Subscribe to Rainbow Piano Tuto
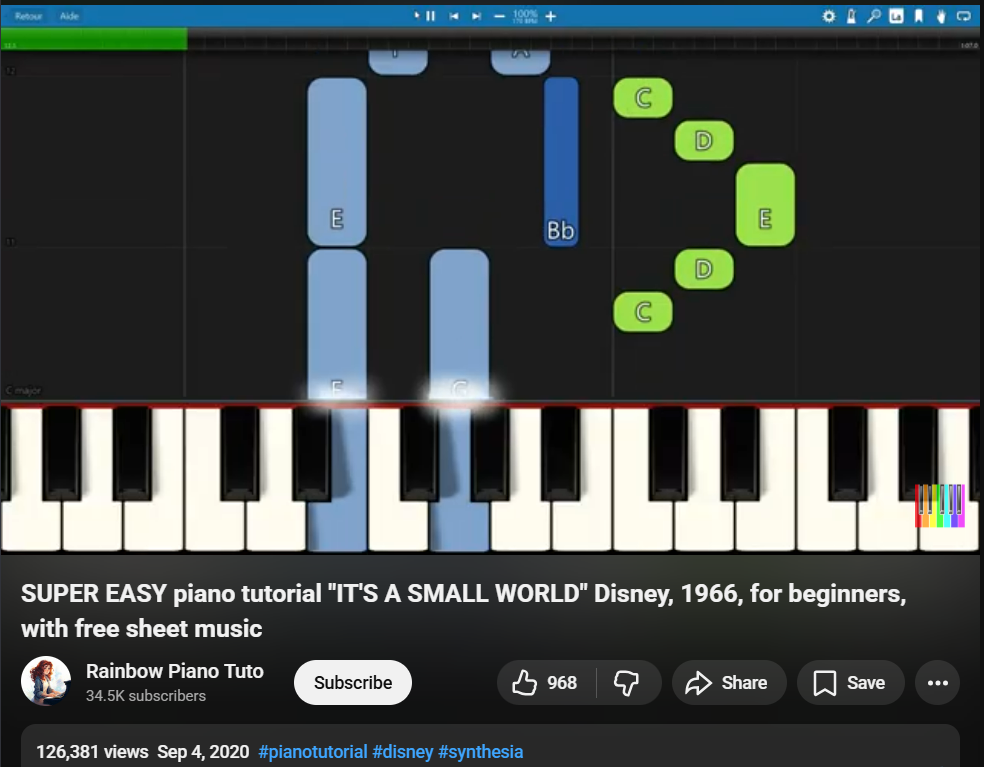 pos(352,683)
